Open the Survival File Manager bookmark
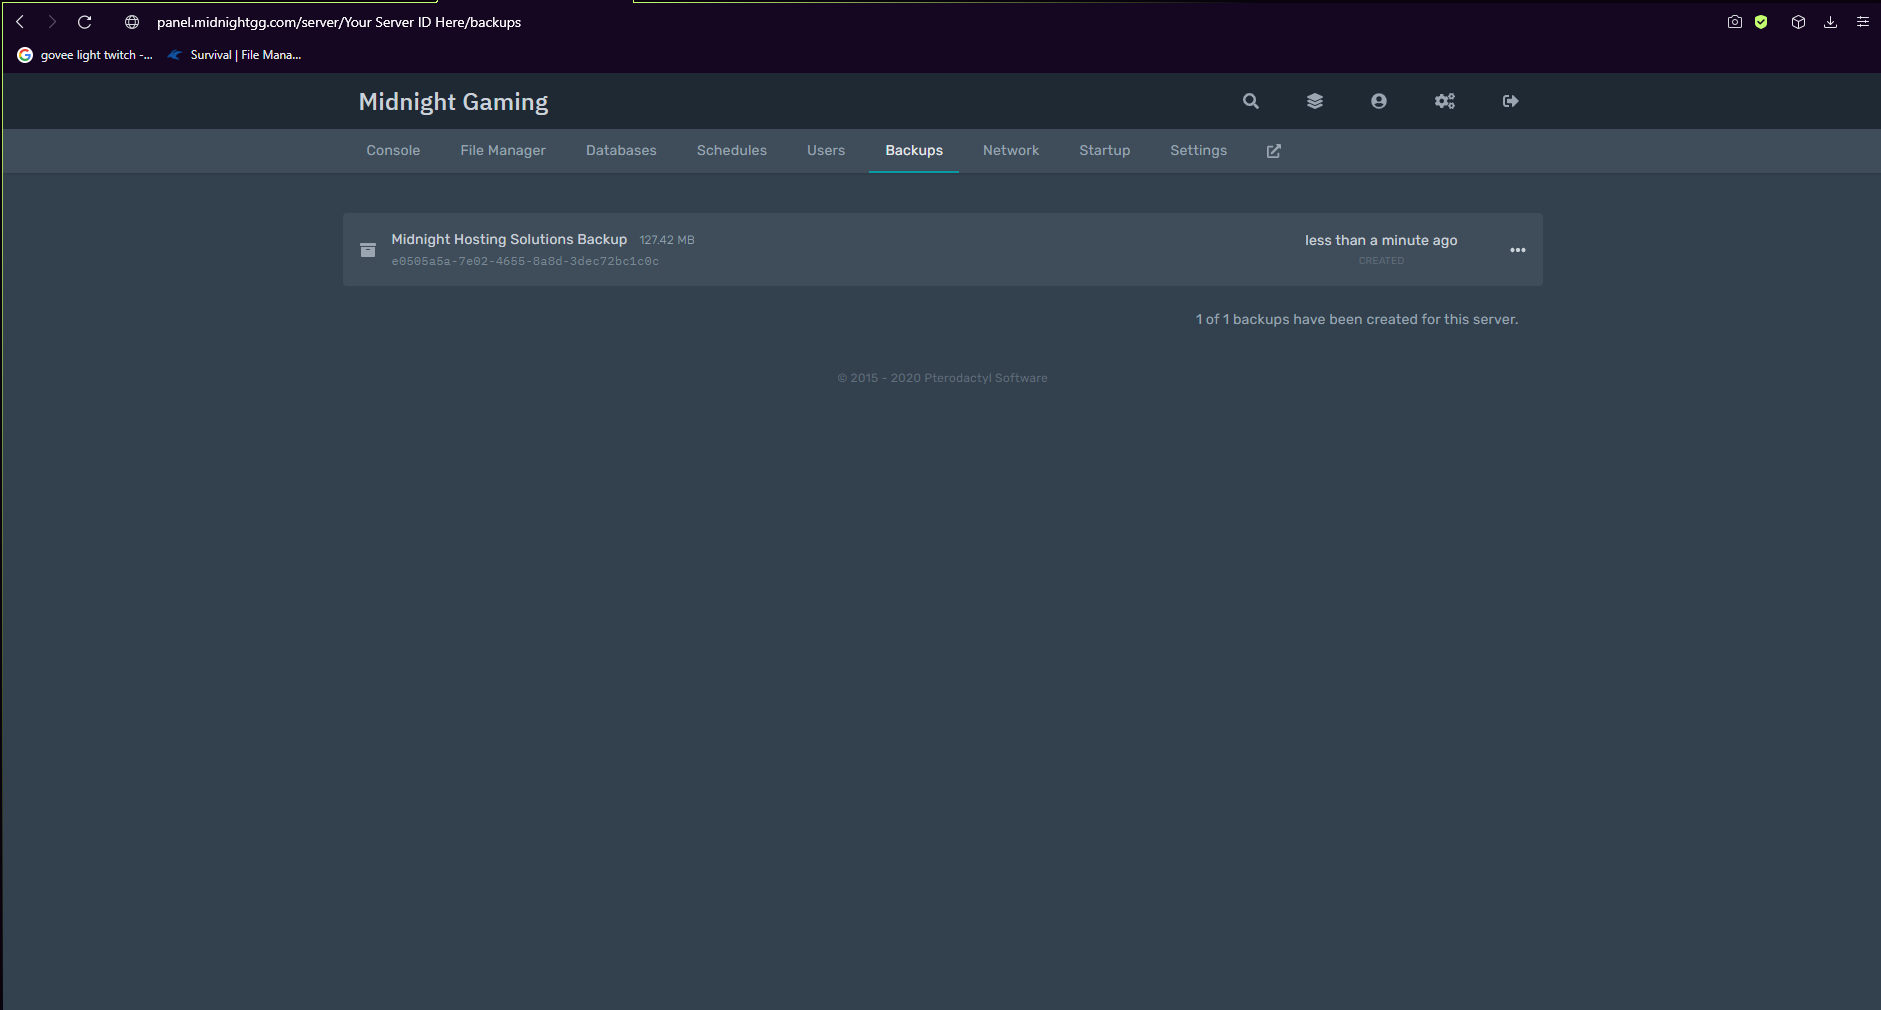This screenshot has height=1010, width=1881. click(x=234, y=55)
